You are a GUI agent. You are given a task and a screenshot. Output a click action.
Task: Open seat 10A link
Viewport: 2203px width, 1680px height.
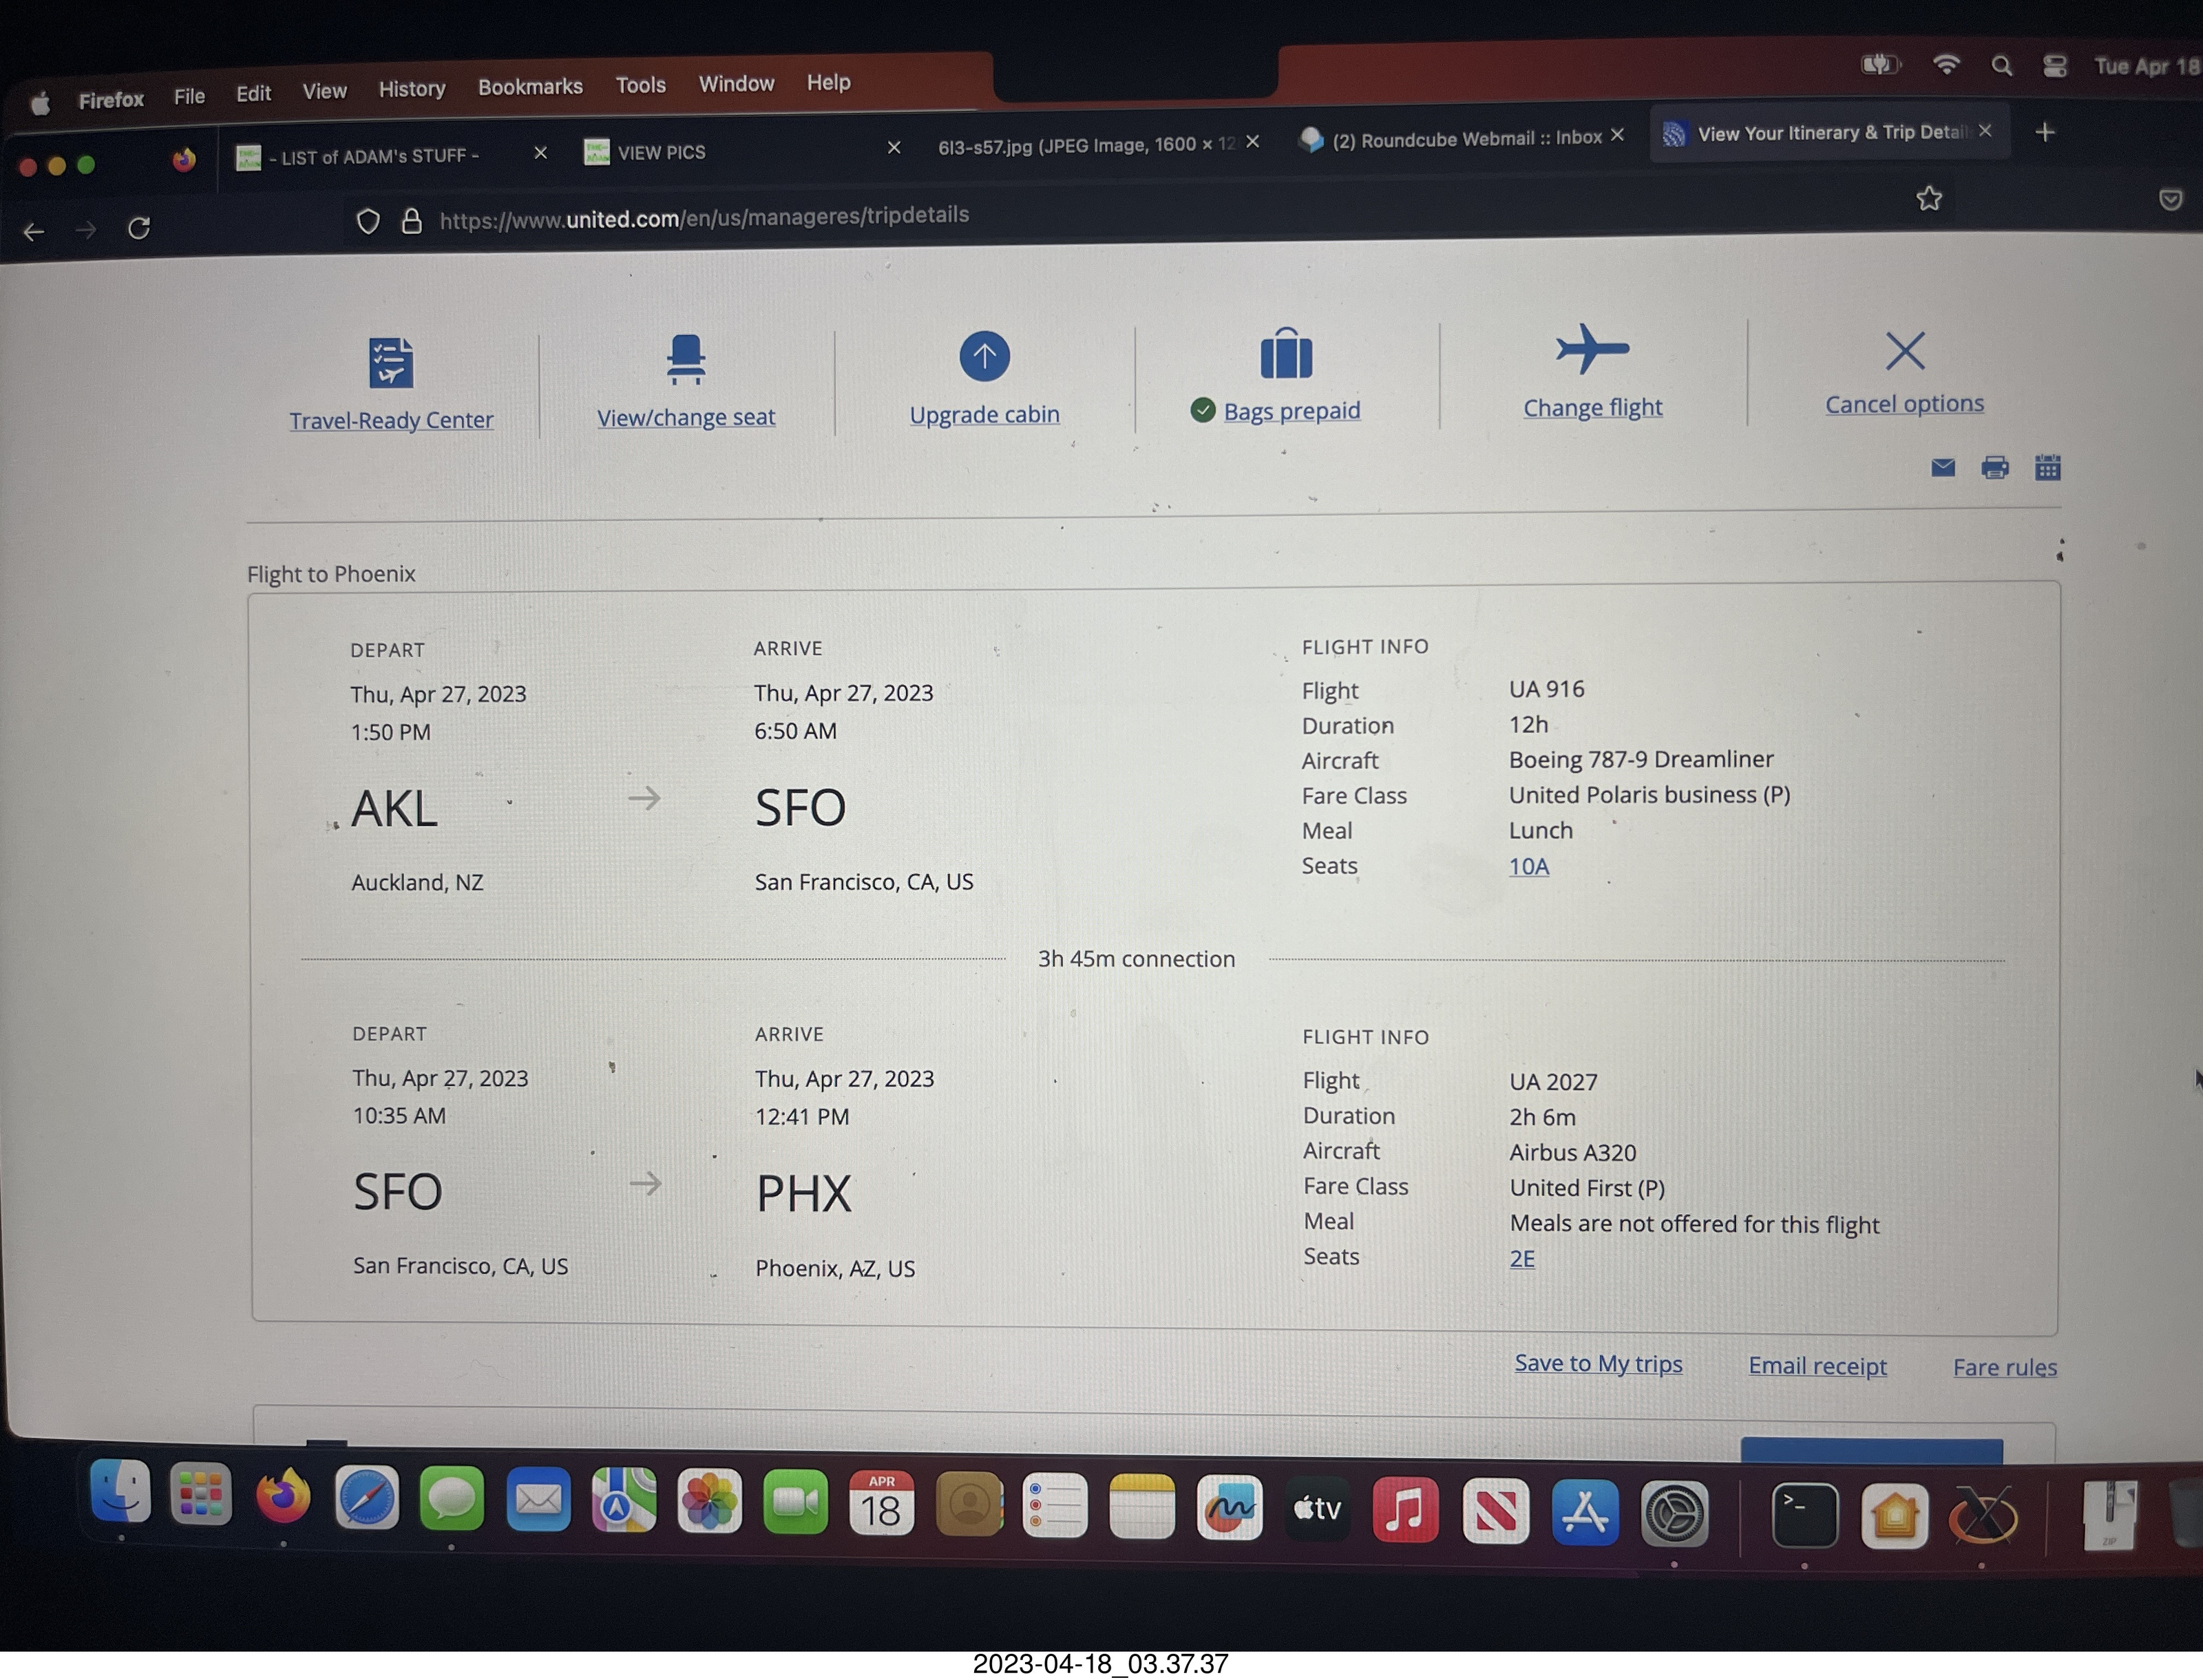(x=1528, y=866)
